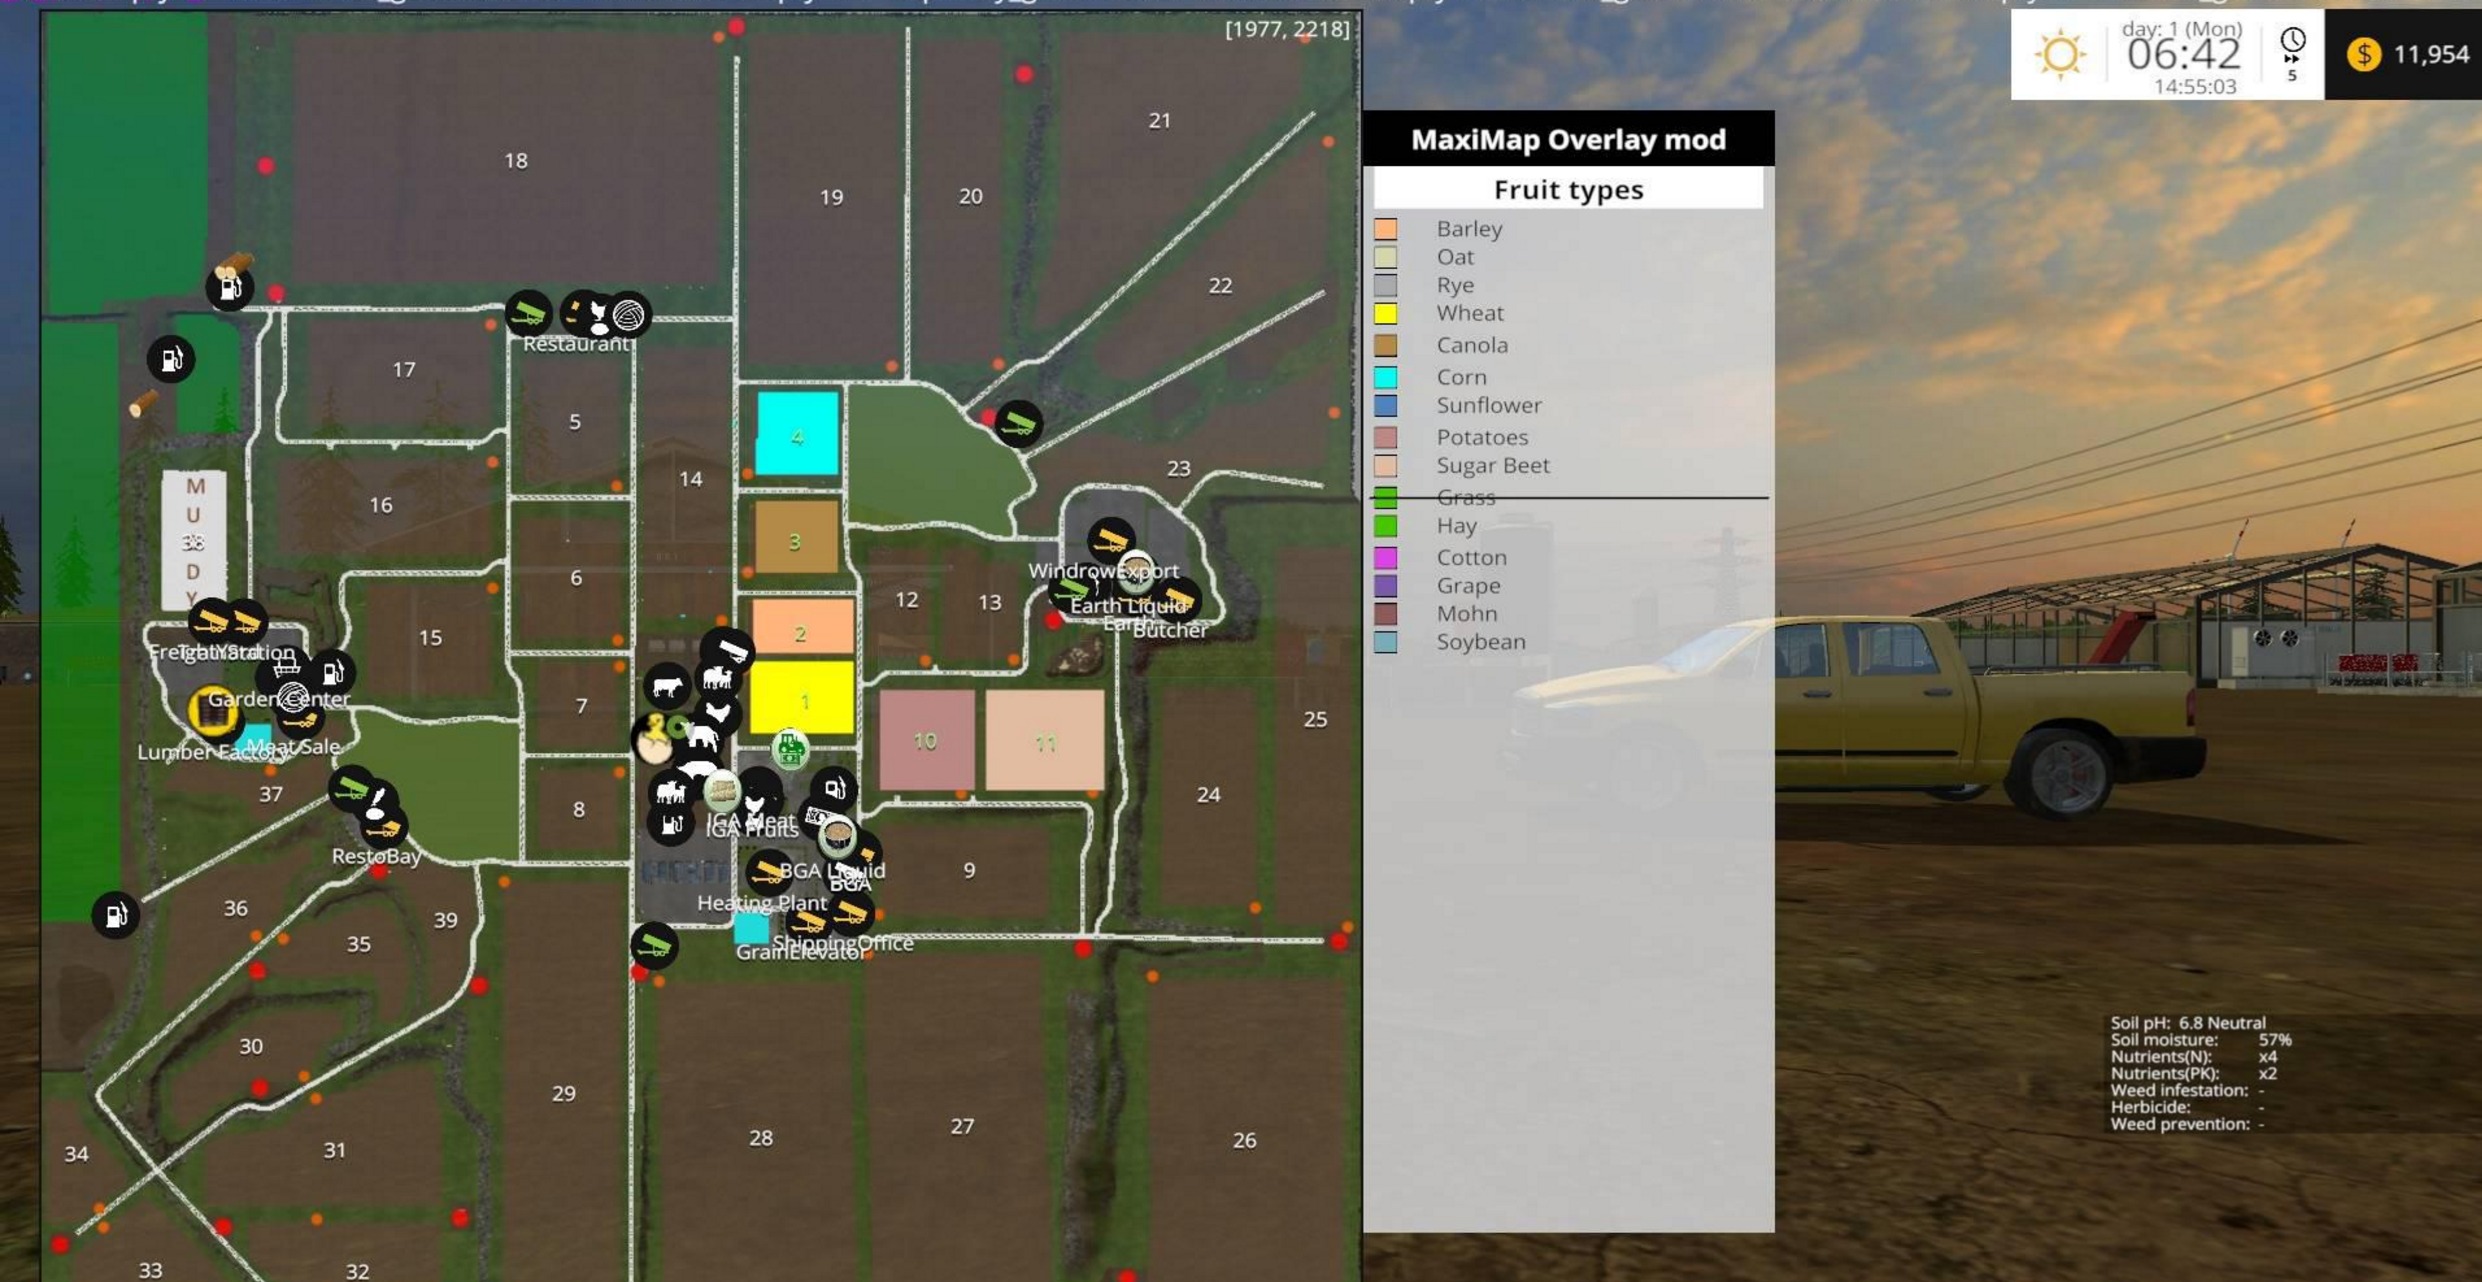Click the MaxiMap Overlay mod title
This screenshot has height=1282, width=2482.
pos(1567,139)
